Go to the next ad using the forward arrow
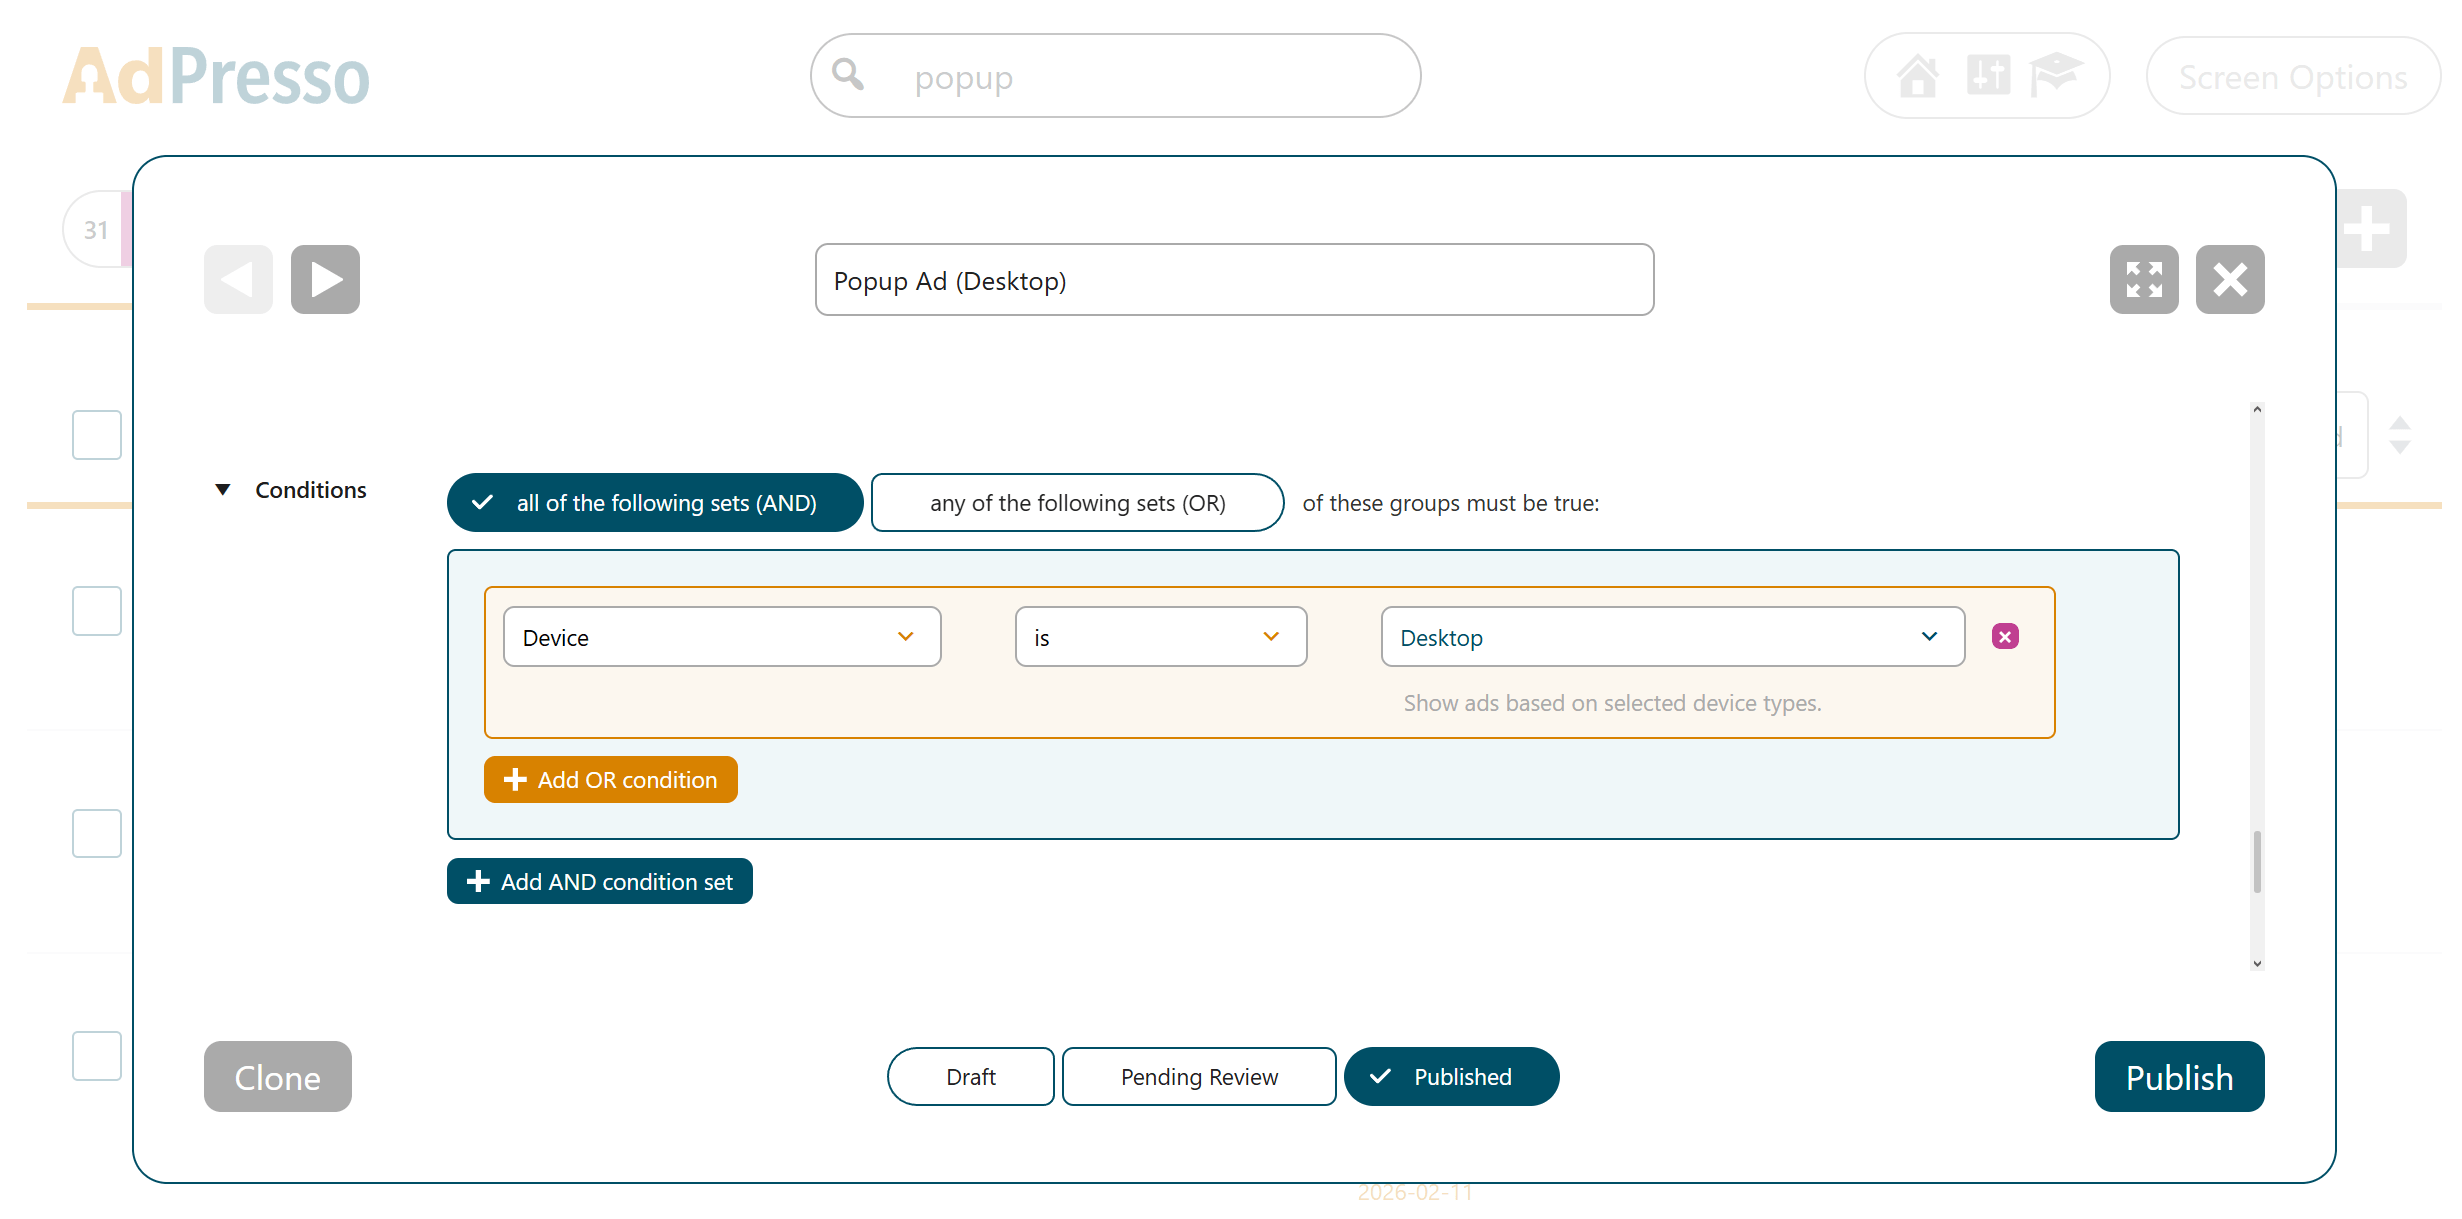 (324, 279)
